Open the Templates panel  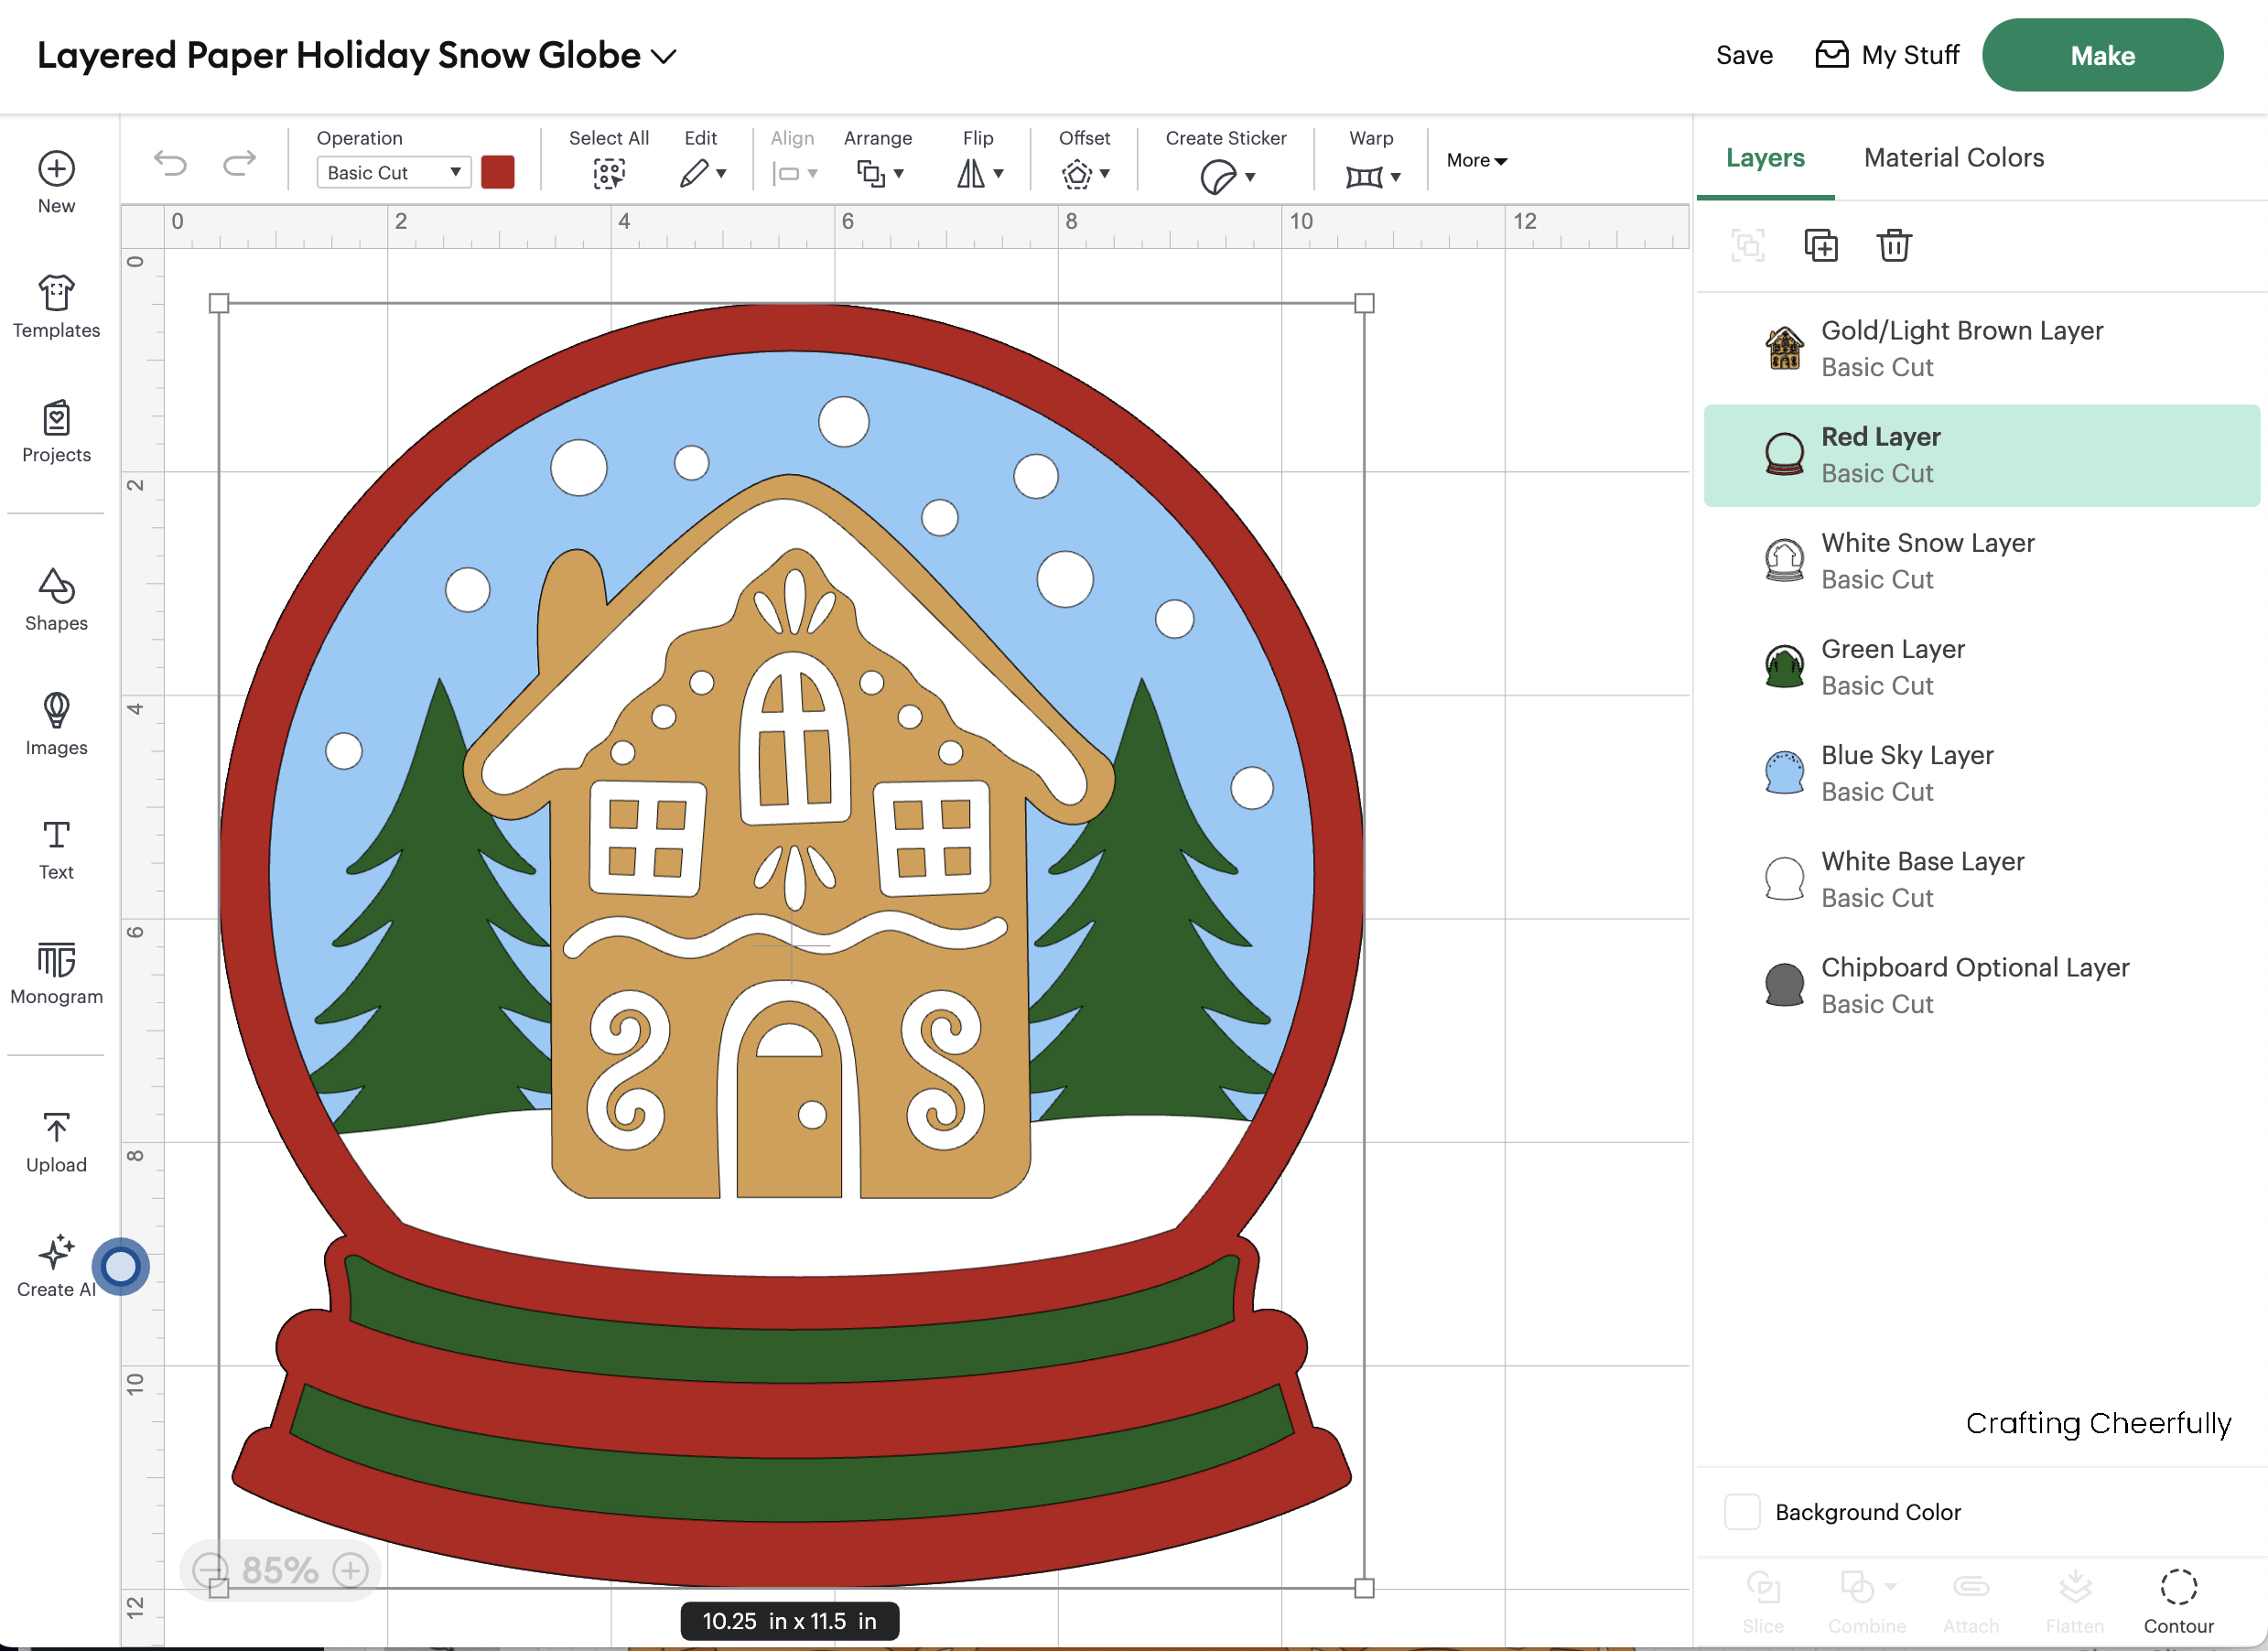[55, 305]
